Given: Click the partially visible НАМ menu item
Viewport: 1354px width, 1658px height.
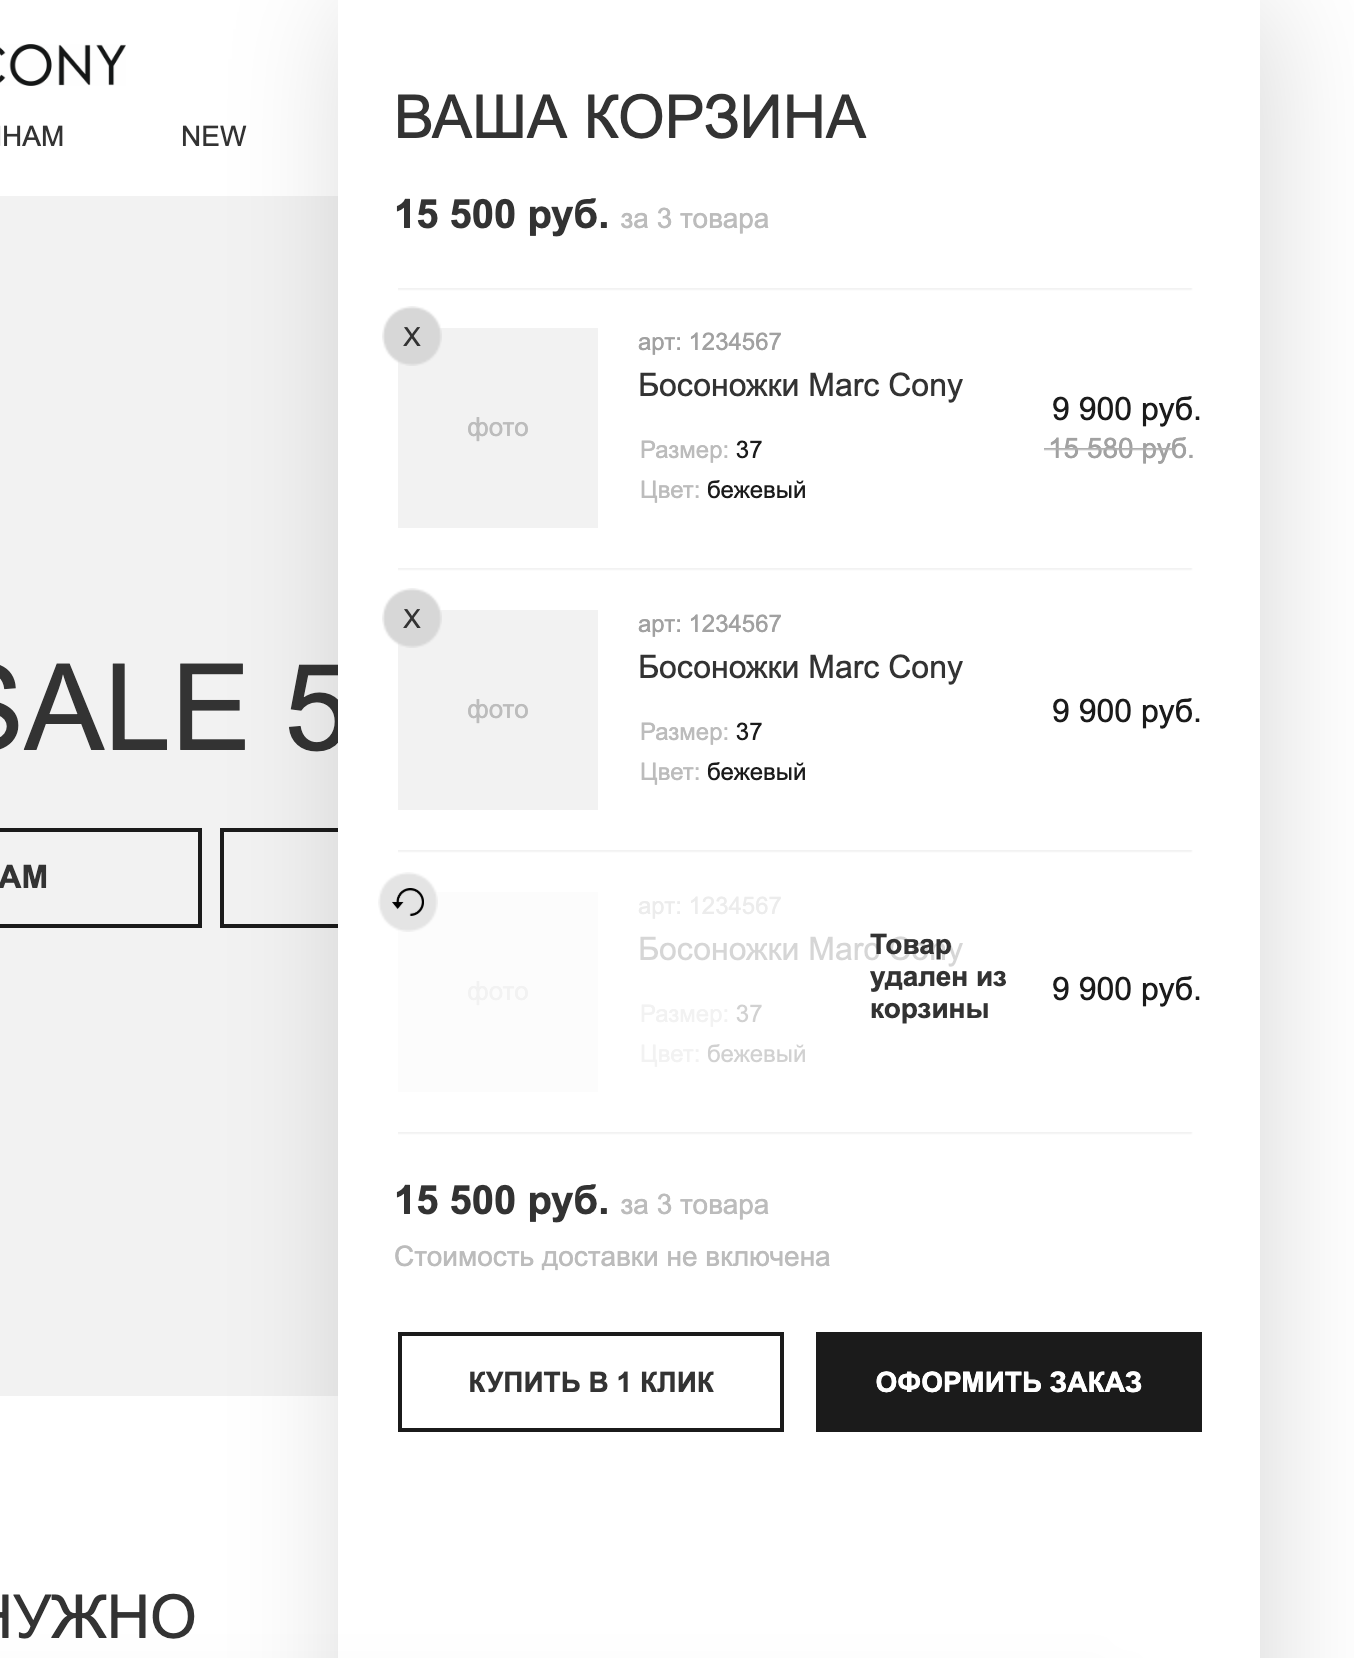Looking at the screenshot, I should [32, 136].
